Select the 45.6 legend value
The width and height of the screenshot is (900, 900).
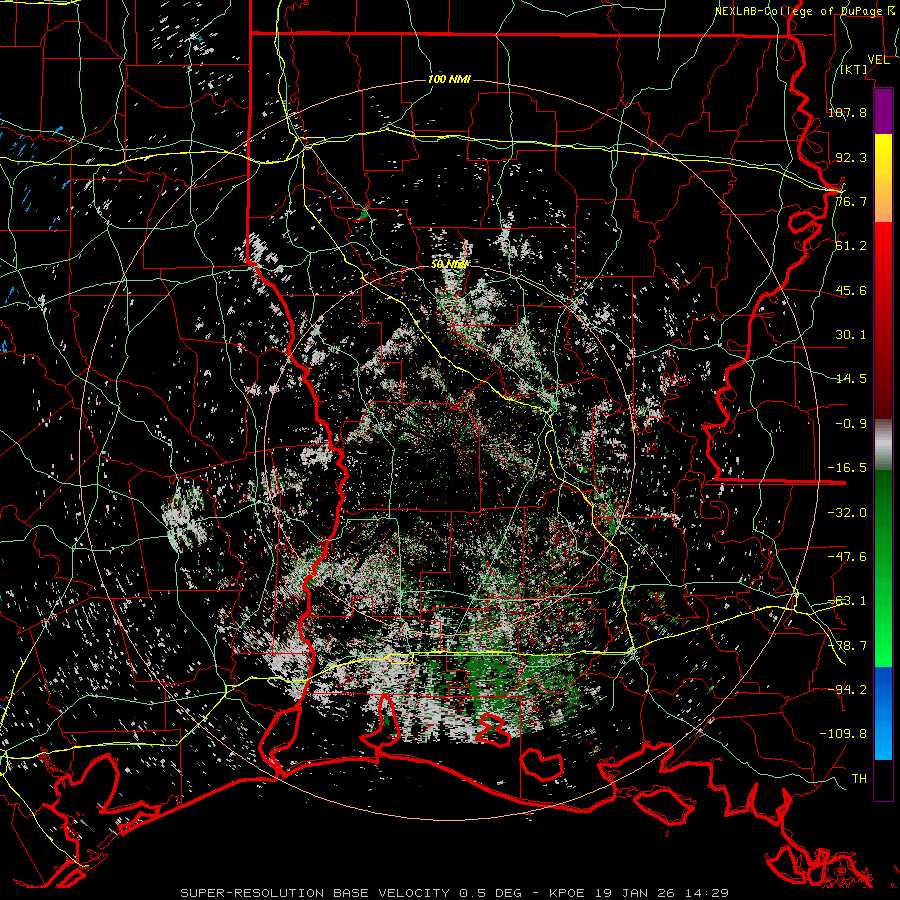[851, 290]
